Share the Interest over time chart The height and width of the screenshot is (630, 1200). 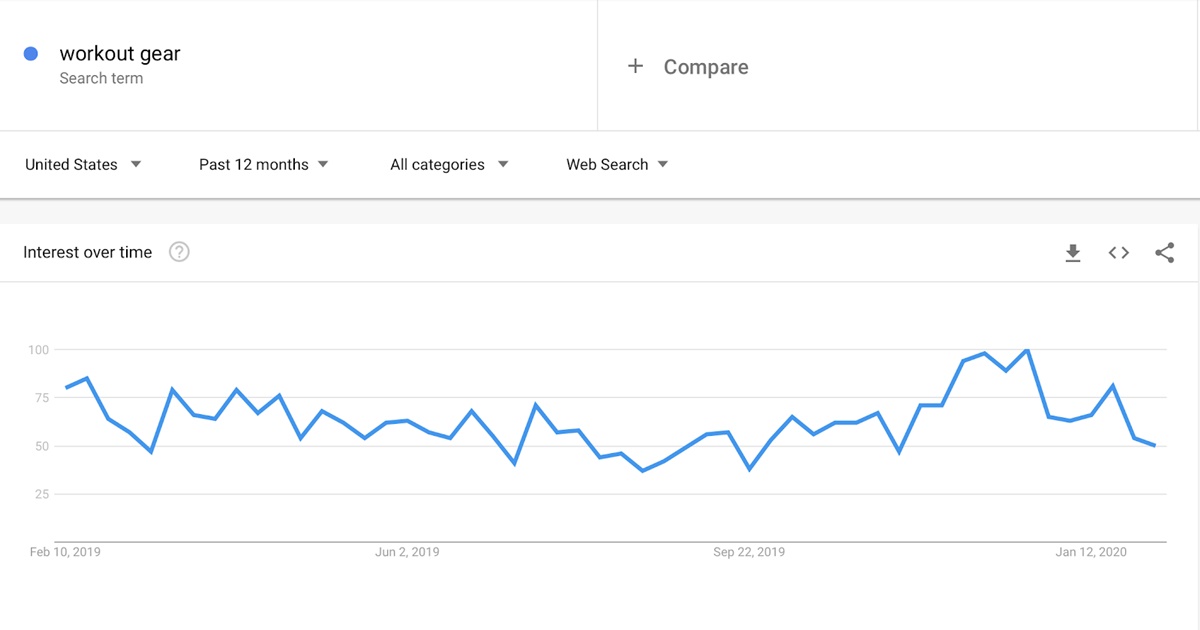point(1165,253)
